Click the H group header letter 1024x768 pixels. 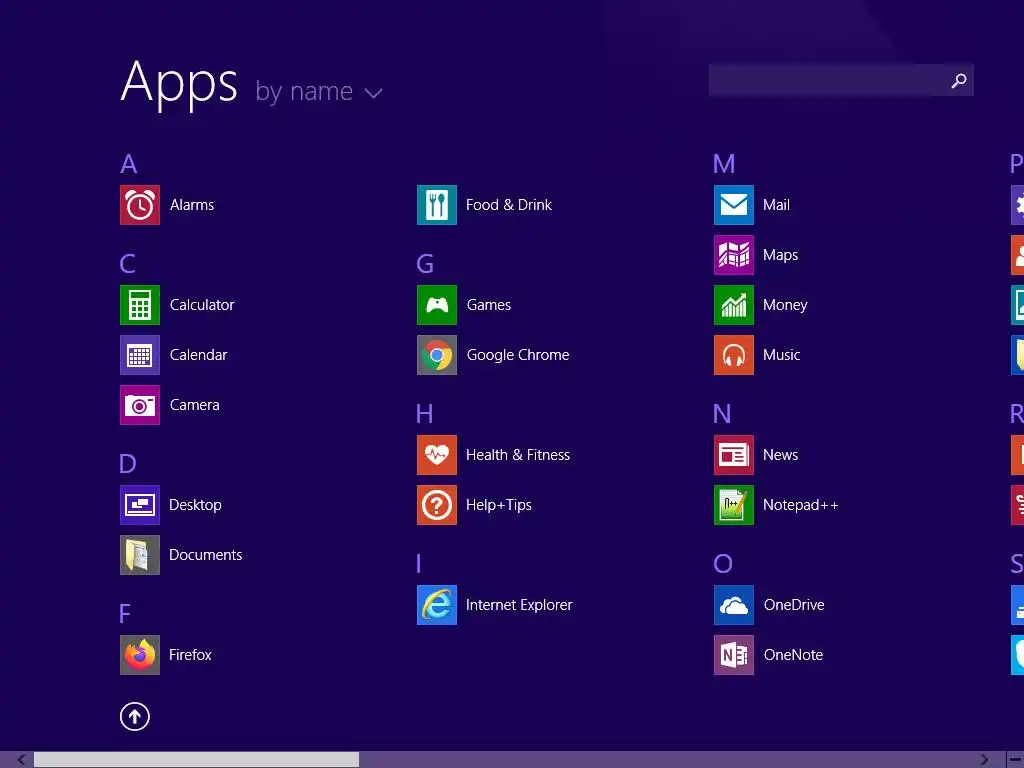424,414
